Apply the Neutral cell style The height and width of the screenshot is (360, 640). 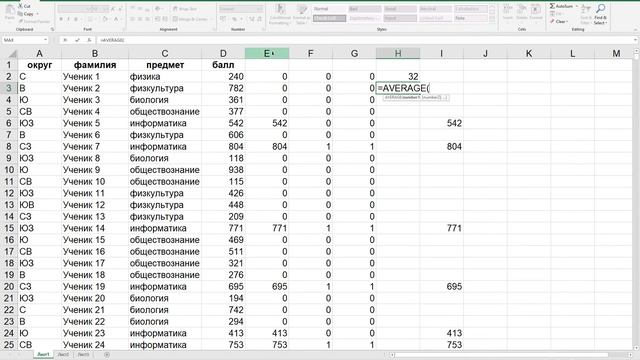click(x=436, y=9)
